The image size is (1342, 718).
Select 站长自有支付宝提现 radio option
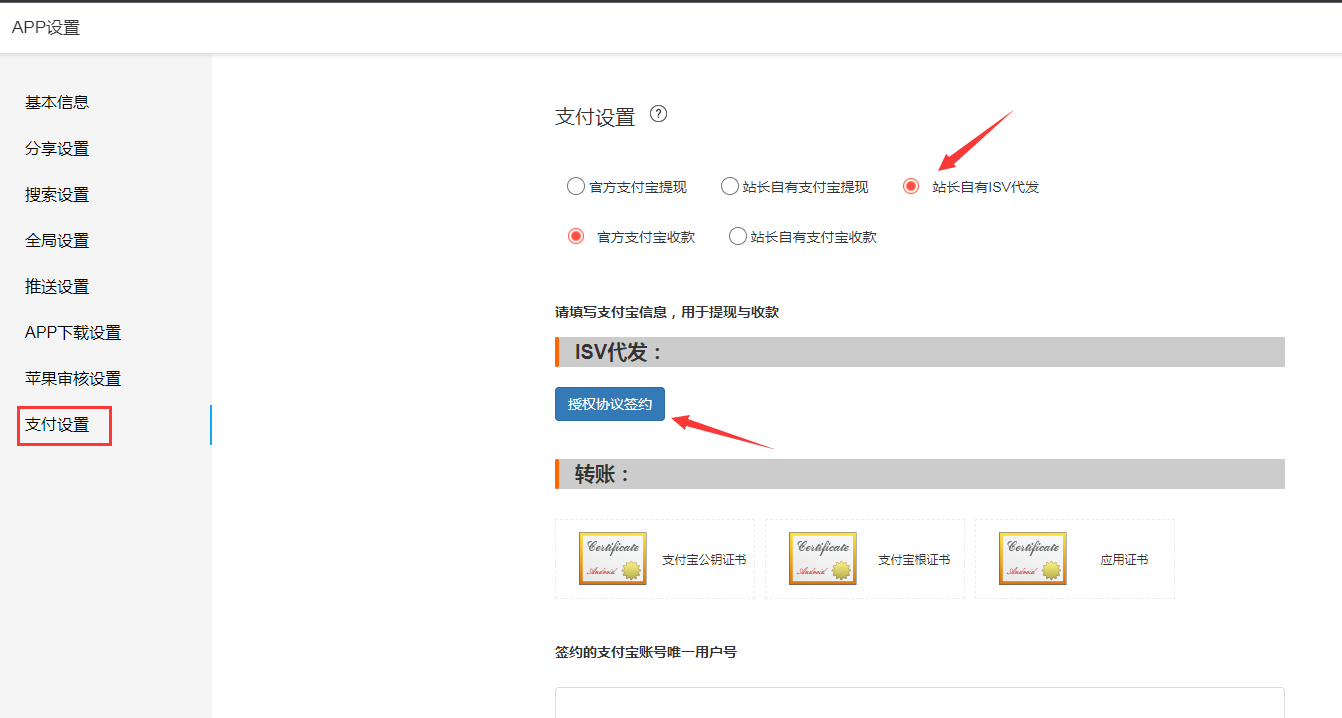[730, 186]
